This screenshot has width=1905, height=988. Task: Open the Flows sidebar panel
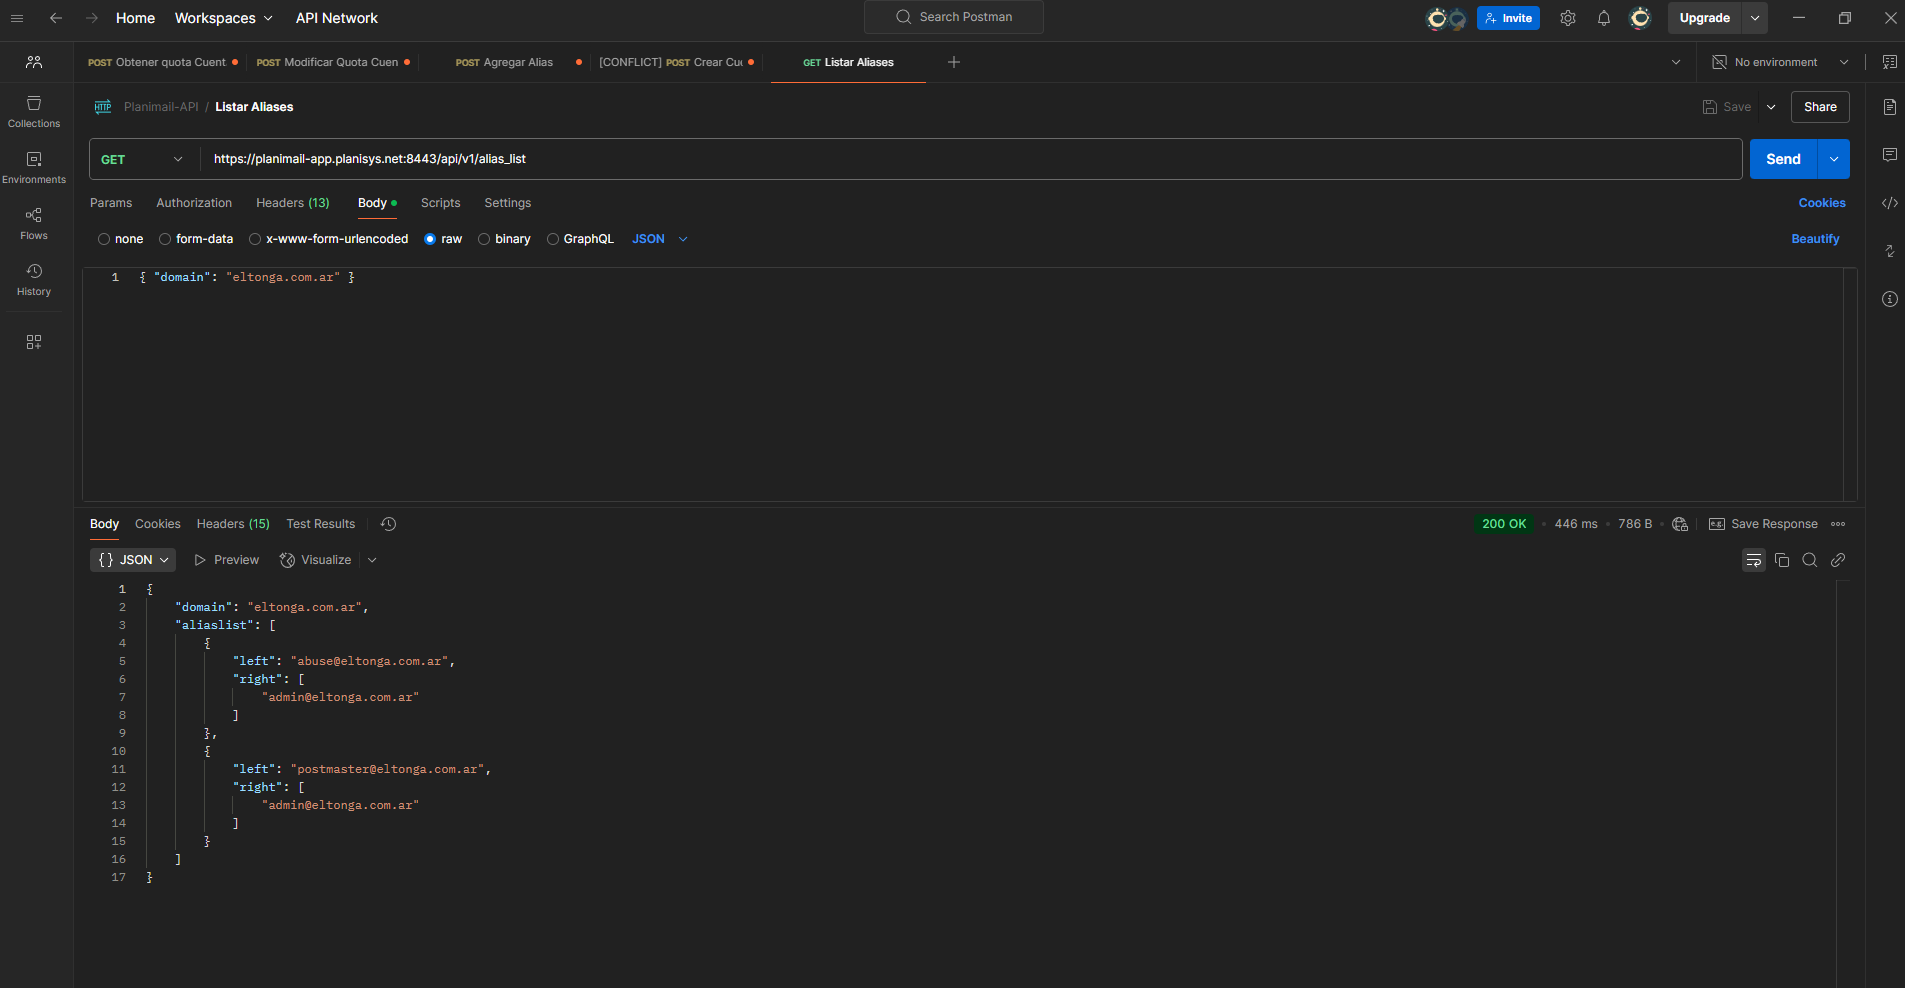click(34, 224)
